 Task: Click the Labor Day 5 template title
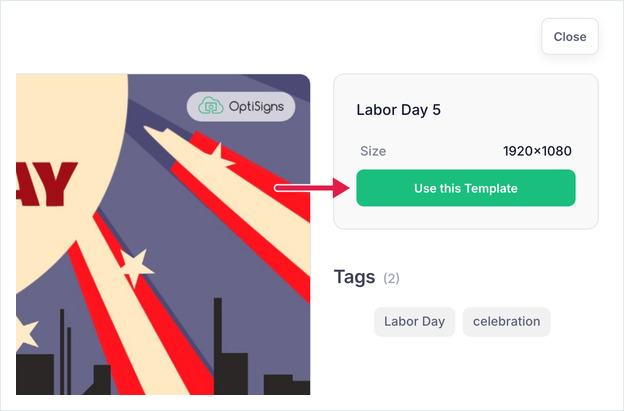(398, 110)
